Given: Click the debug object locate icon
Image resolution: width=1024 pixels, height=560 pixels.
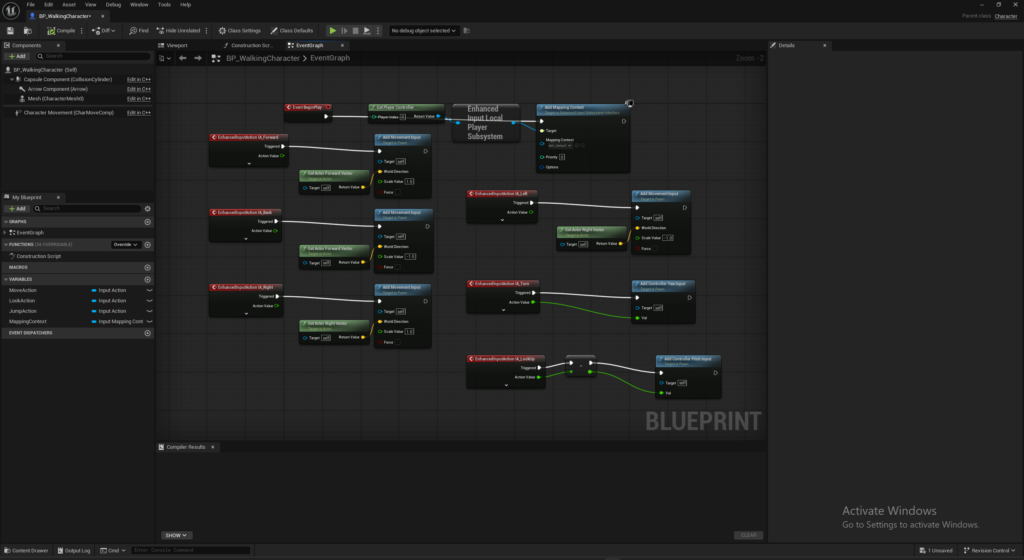Looking at the screenshot, I should click(466, 31).
